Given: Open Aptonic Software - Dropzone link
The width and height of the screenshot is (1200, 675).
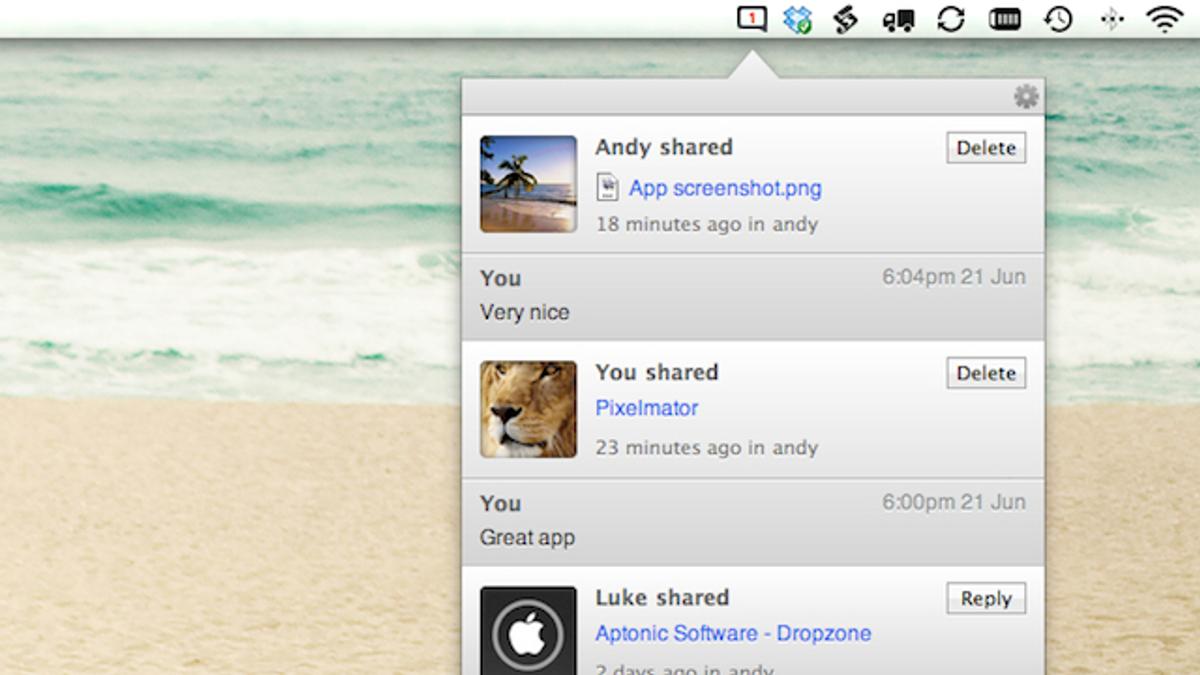Looking at the screenshot, I should coord(733,633).
